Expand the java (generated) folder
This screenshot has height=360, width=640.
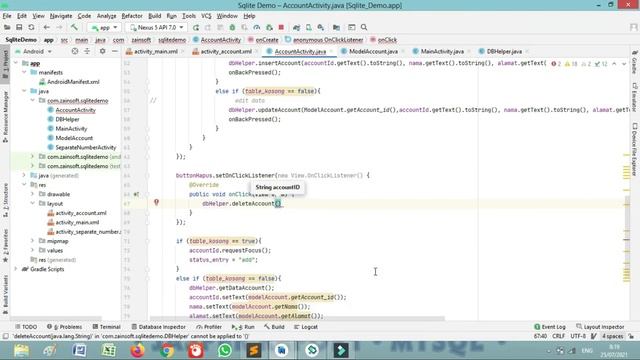click(x=24, y=176)
